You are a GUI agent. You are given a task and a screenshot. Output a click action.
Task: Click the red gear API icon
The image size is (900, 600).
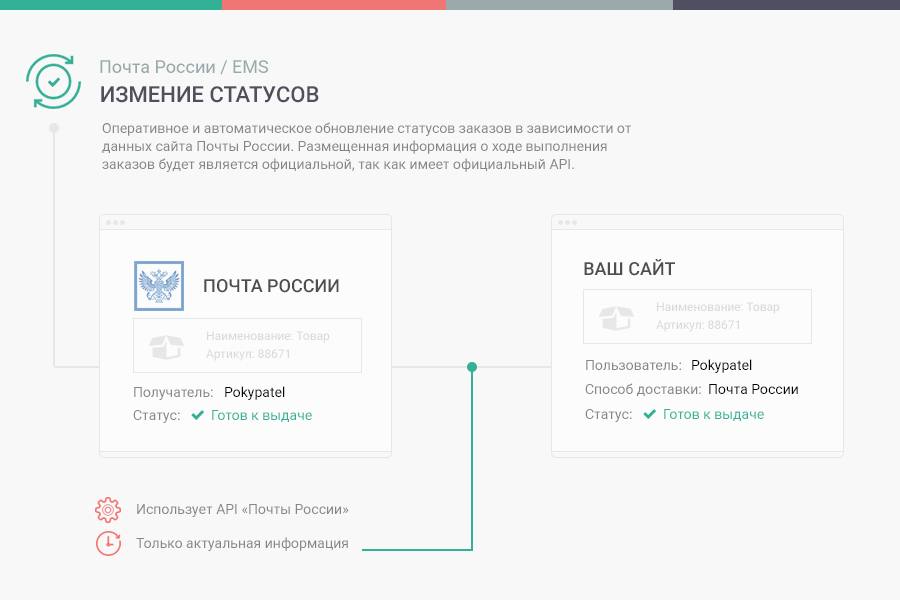coord(108,509)
